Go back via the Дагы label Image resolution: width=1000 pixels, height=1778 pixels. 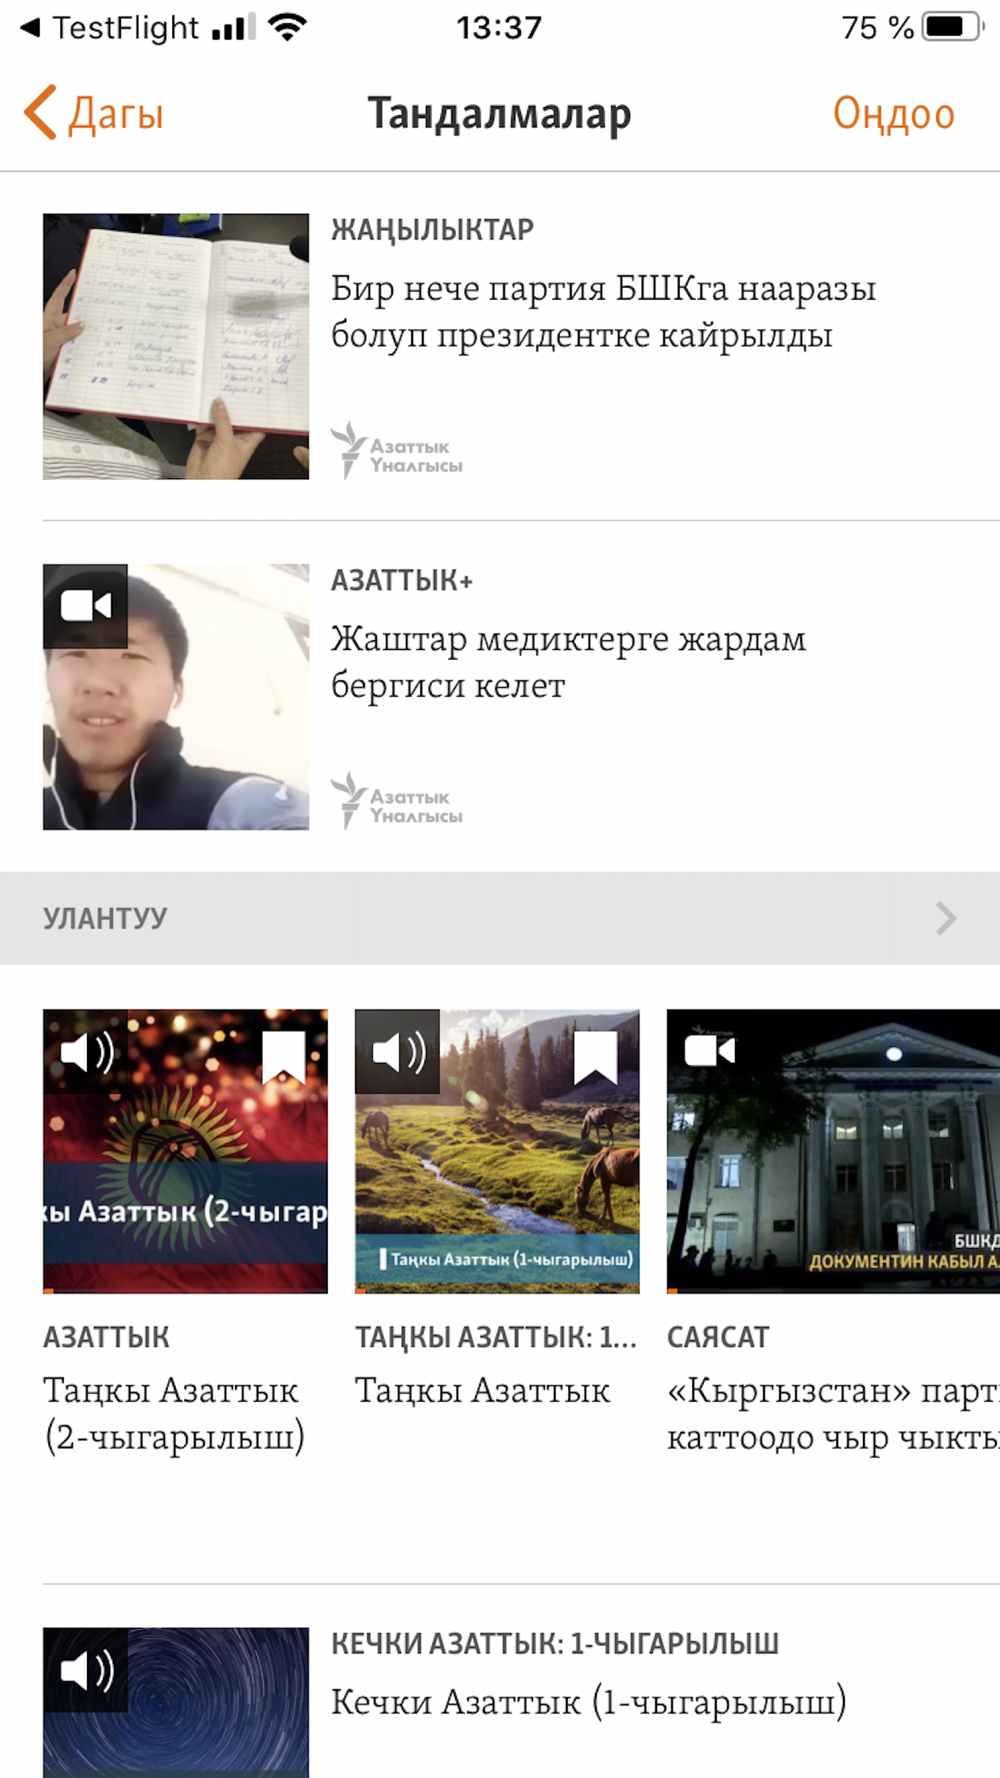point(115,114)
